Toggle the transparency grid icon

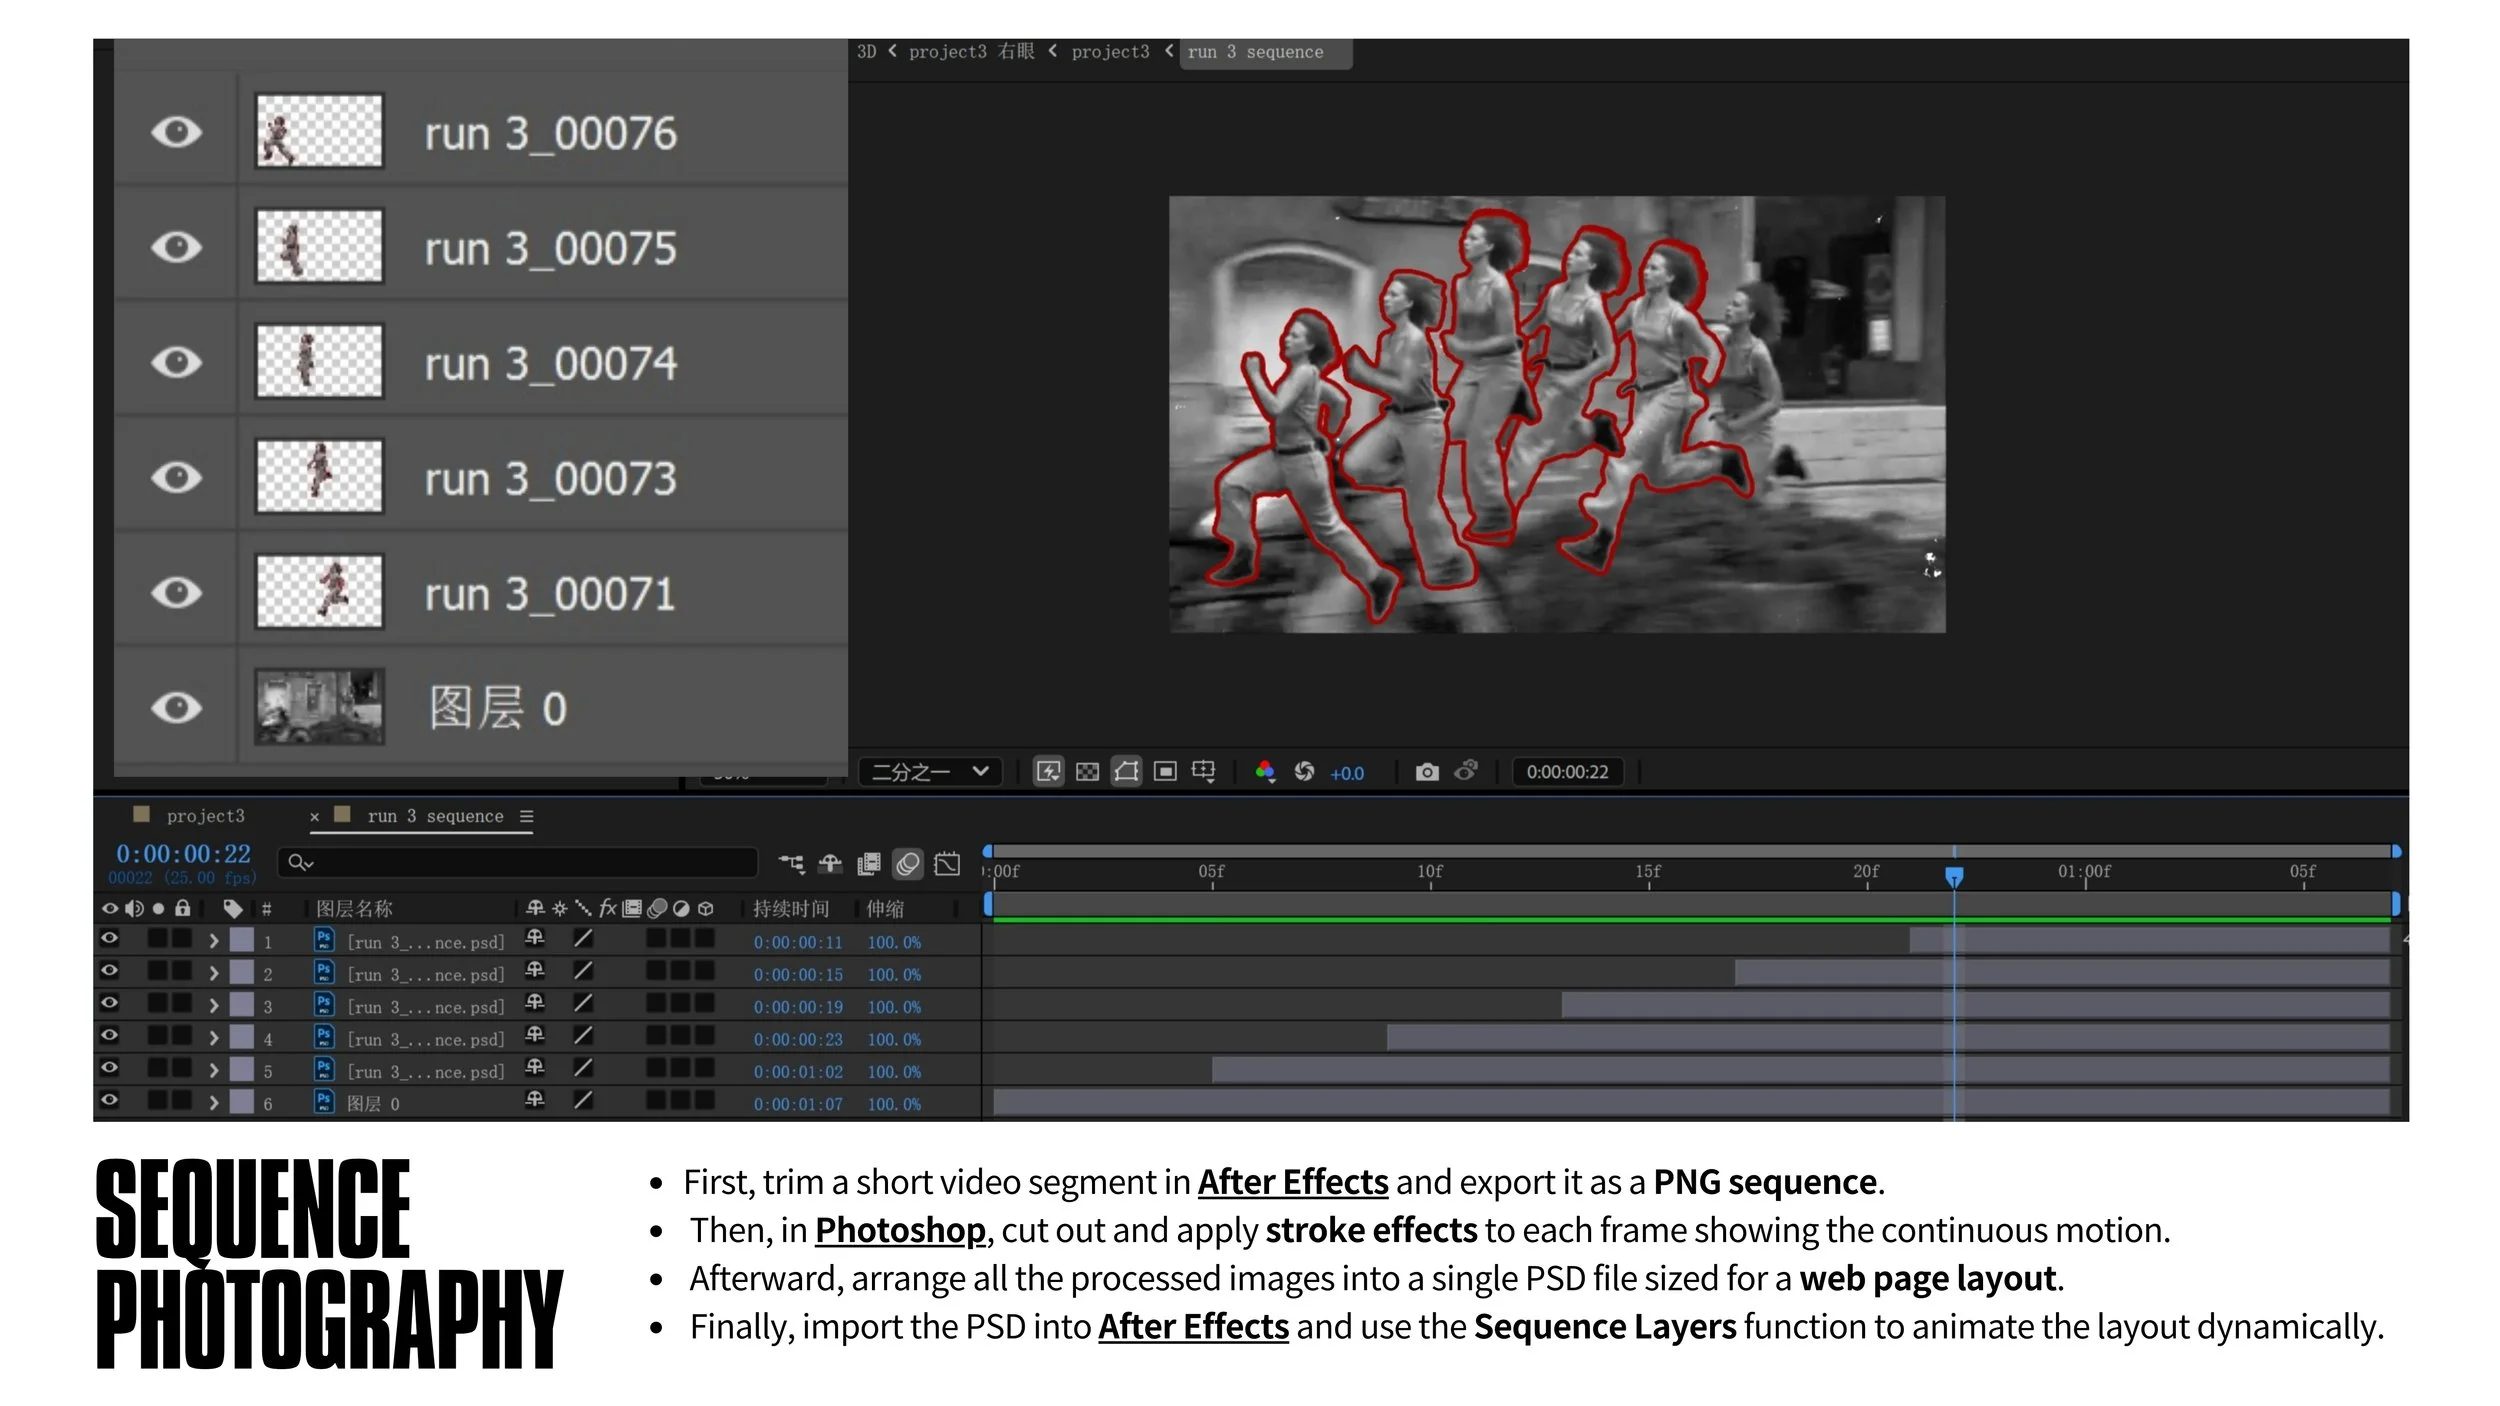coord(1087,772)
